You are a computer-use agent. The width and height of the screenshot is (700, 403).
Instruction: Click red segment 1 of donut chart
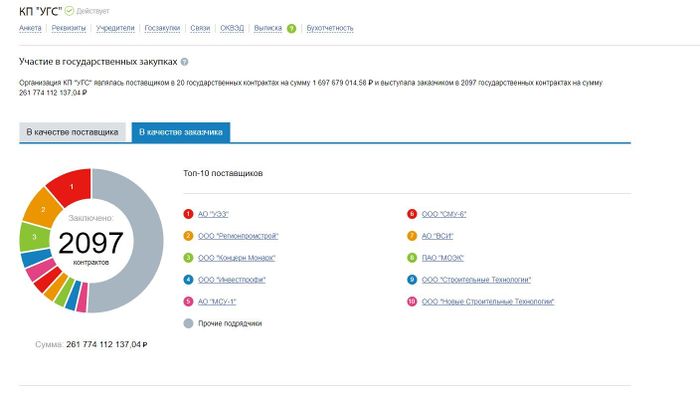(72, 186)
